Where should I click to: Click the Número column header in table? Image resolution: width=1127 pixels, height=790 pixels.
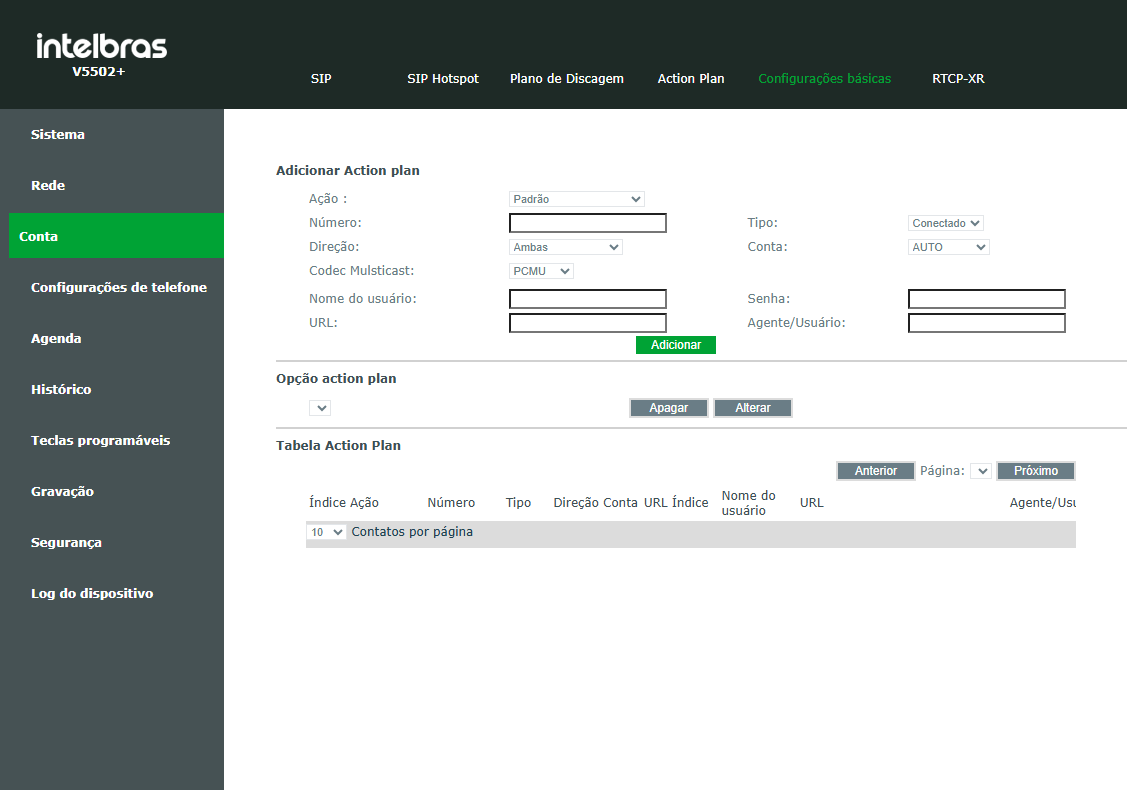click(451, 502)
